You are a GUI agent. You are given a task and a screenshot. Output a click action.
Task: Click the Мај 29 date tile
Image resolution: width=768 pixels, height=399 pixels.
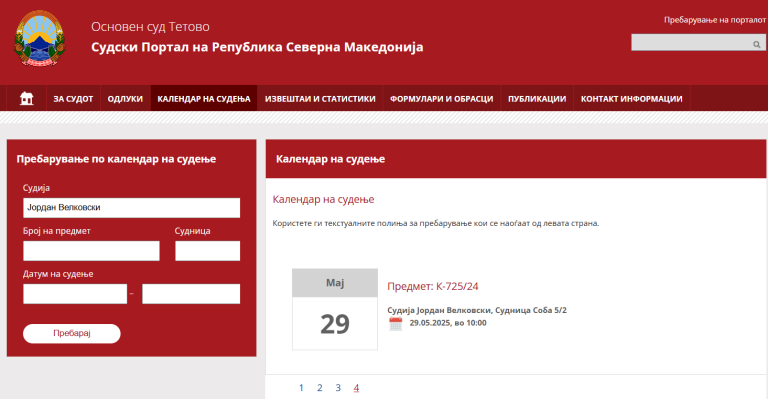click(x=335, y=309)
